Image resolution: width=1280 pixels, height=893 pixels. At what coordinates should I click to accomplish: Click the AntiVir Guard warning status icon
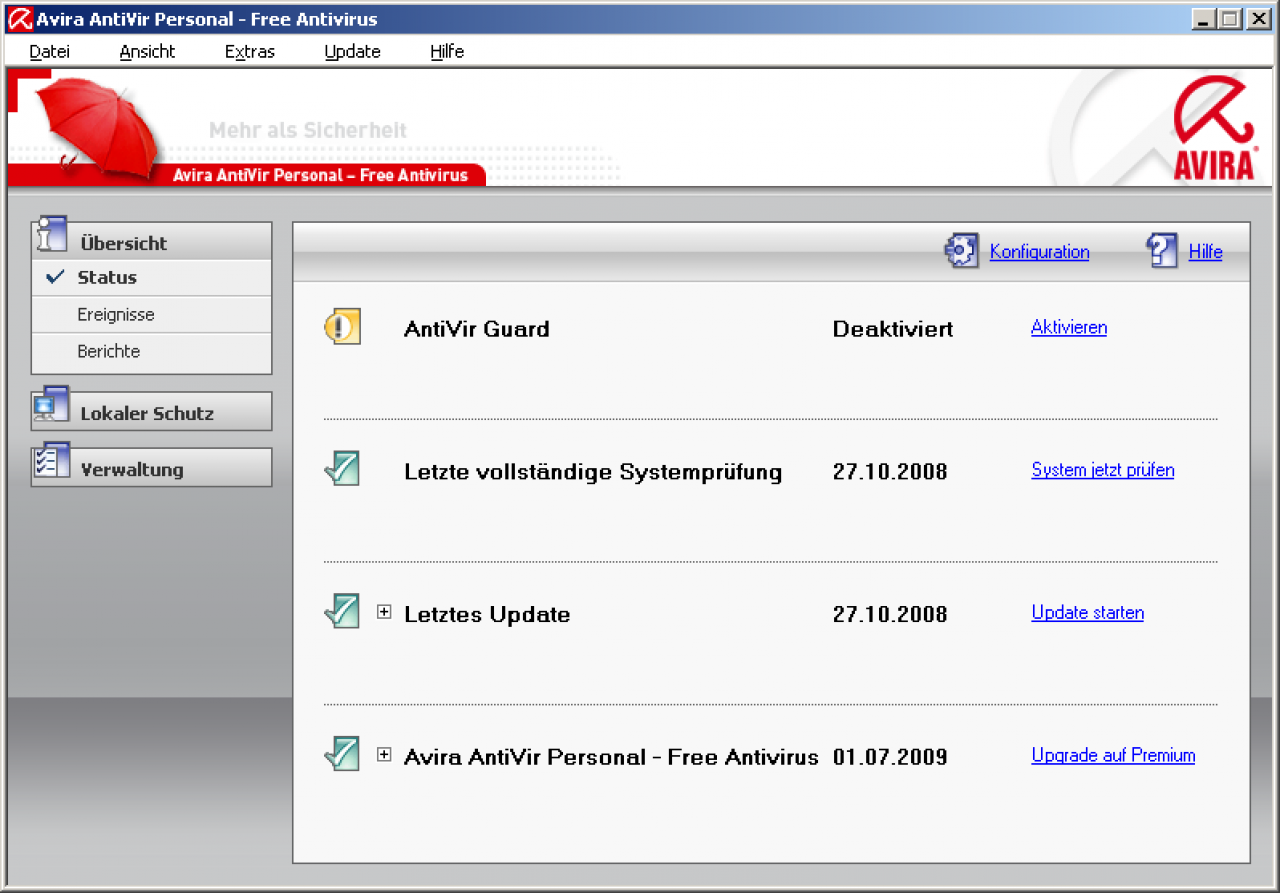pos(342,327)
